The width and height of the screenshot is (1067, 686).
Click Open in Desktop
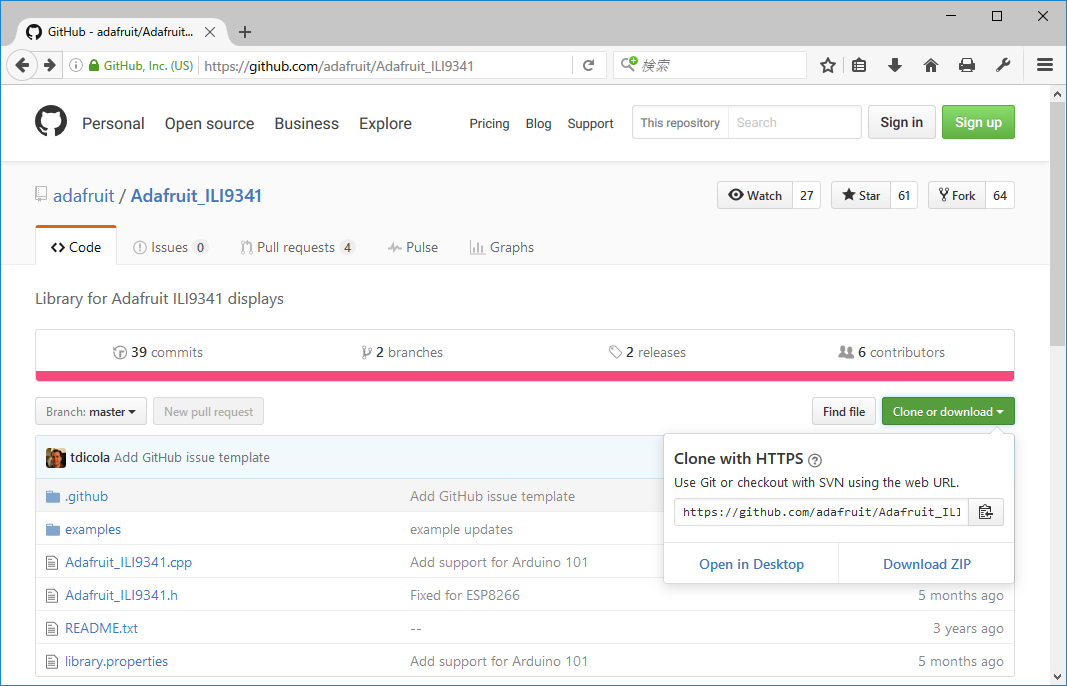pyautogui.click(x=751, y=564)
